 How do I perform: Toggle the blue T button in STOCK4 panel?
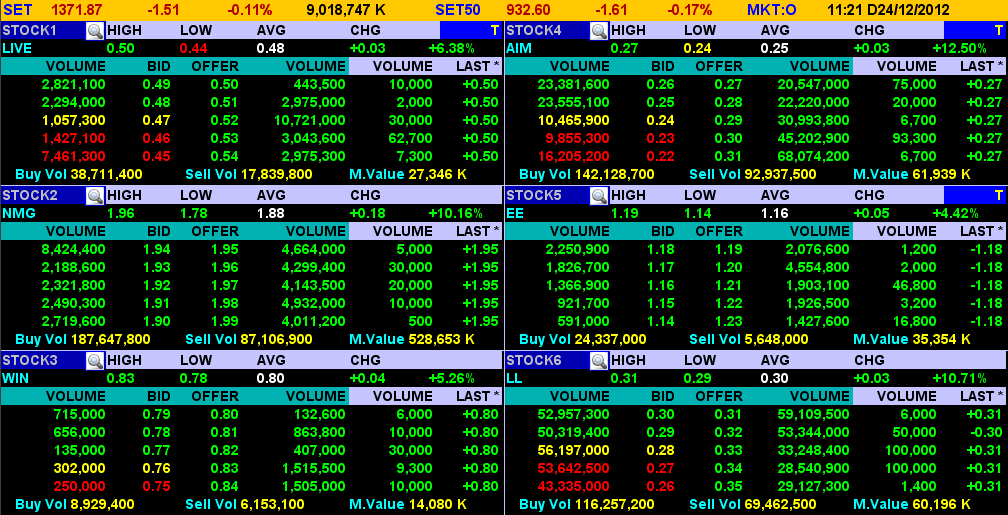[975, 30]
